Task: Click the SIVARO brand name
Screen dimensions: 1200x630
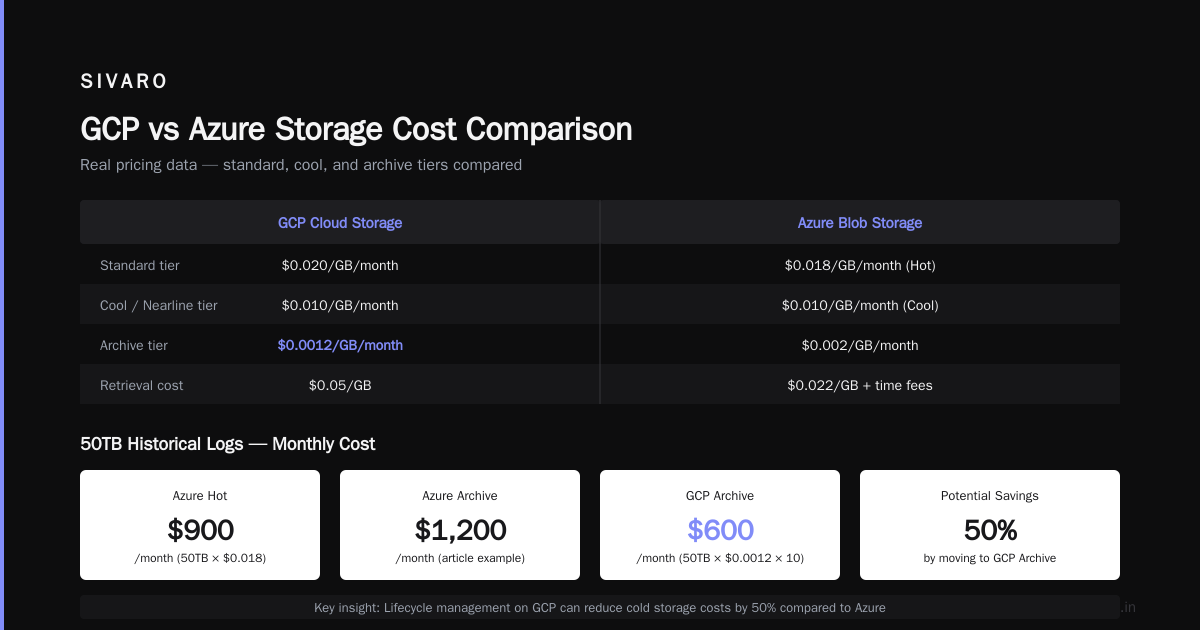Action: pyautogui.click(x=124, y=82)
